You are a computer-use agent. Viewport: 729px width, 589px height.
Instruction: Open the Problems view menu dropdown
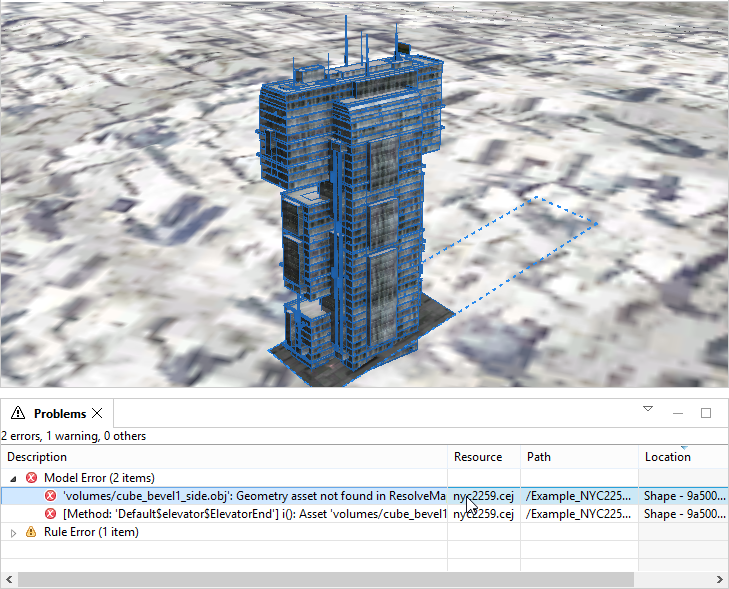tap(647, 409)
